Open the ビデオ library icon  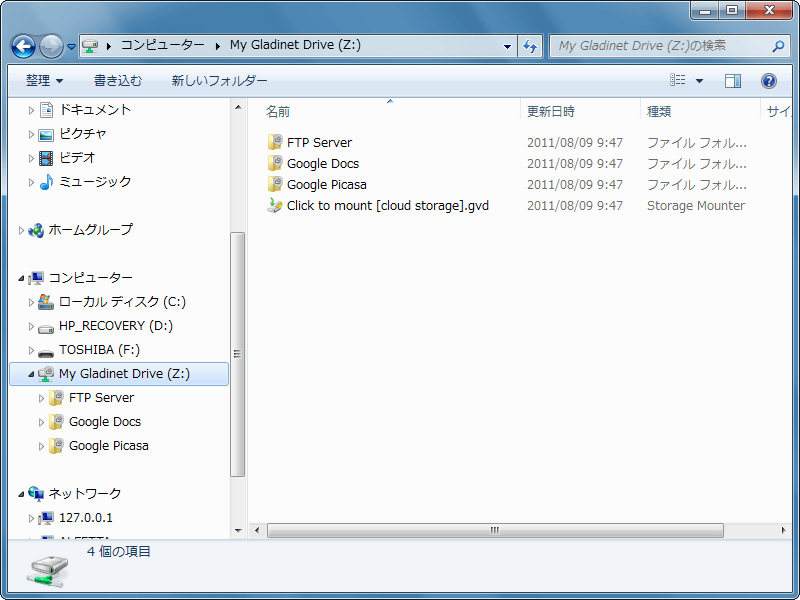46,158
